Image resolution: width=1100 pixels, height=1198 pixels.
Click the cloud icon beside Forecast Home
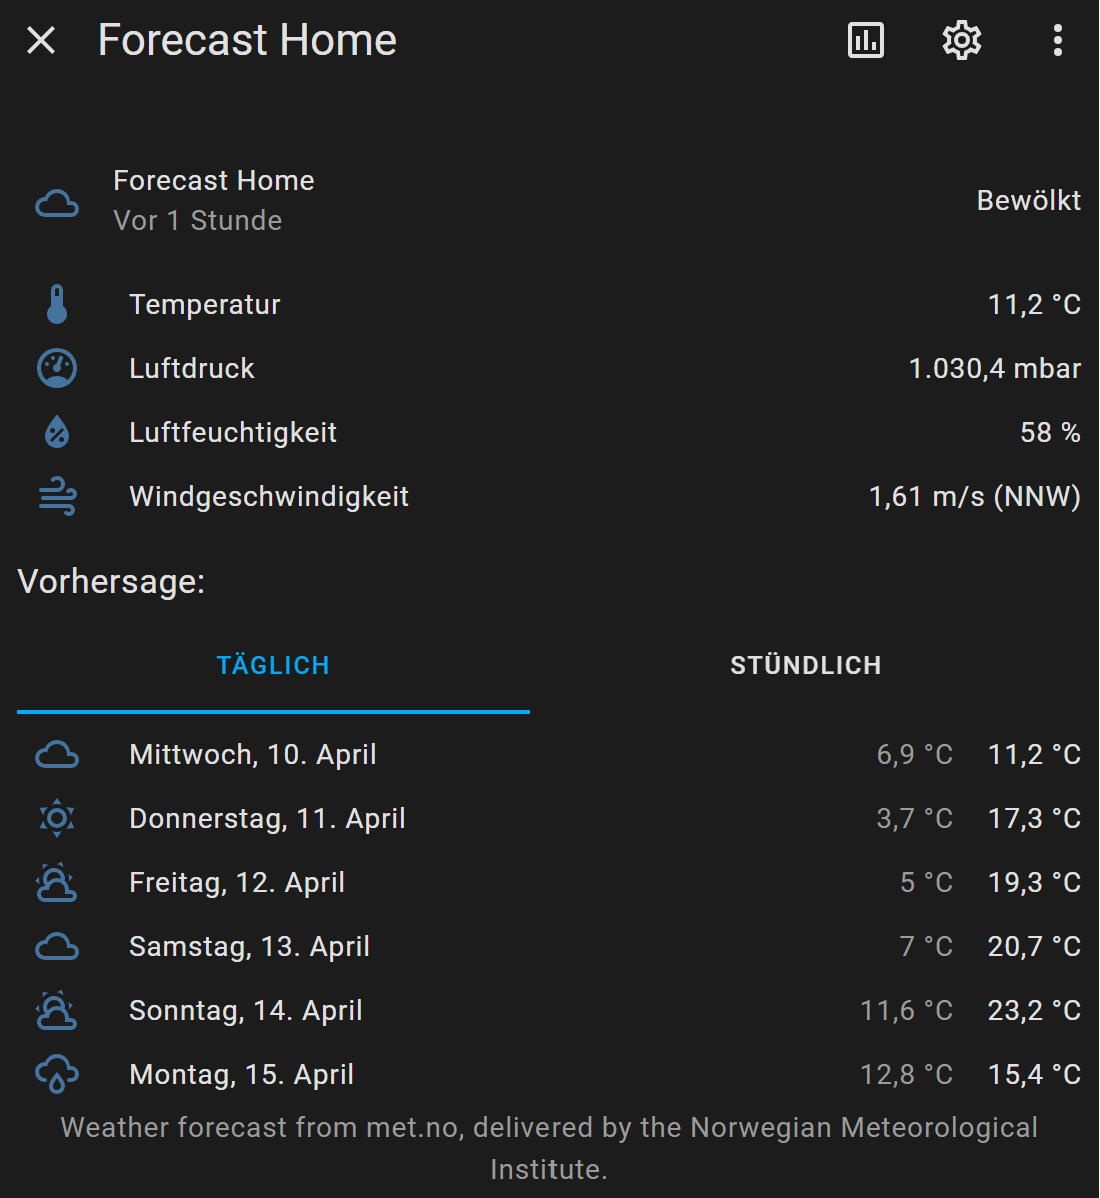(x=57, y=203)
